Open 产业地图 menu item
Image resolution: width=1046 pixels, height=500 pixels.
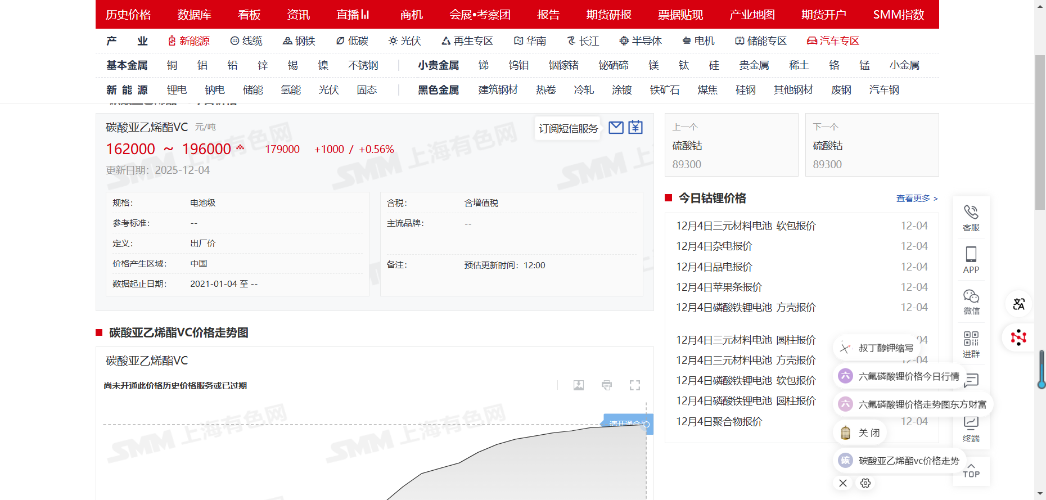(x=752, y=15)
